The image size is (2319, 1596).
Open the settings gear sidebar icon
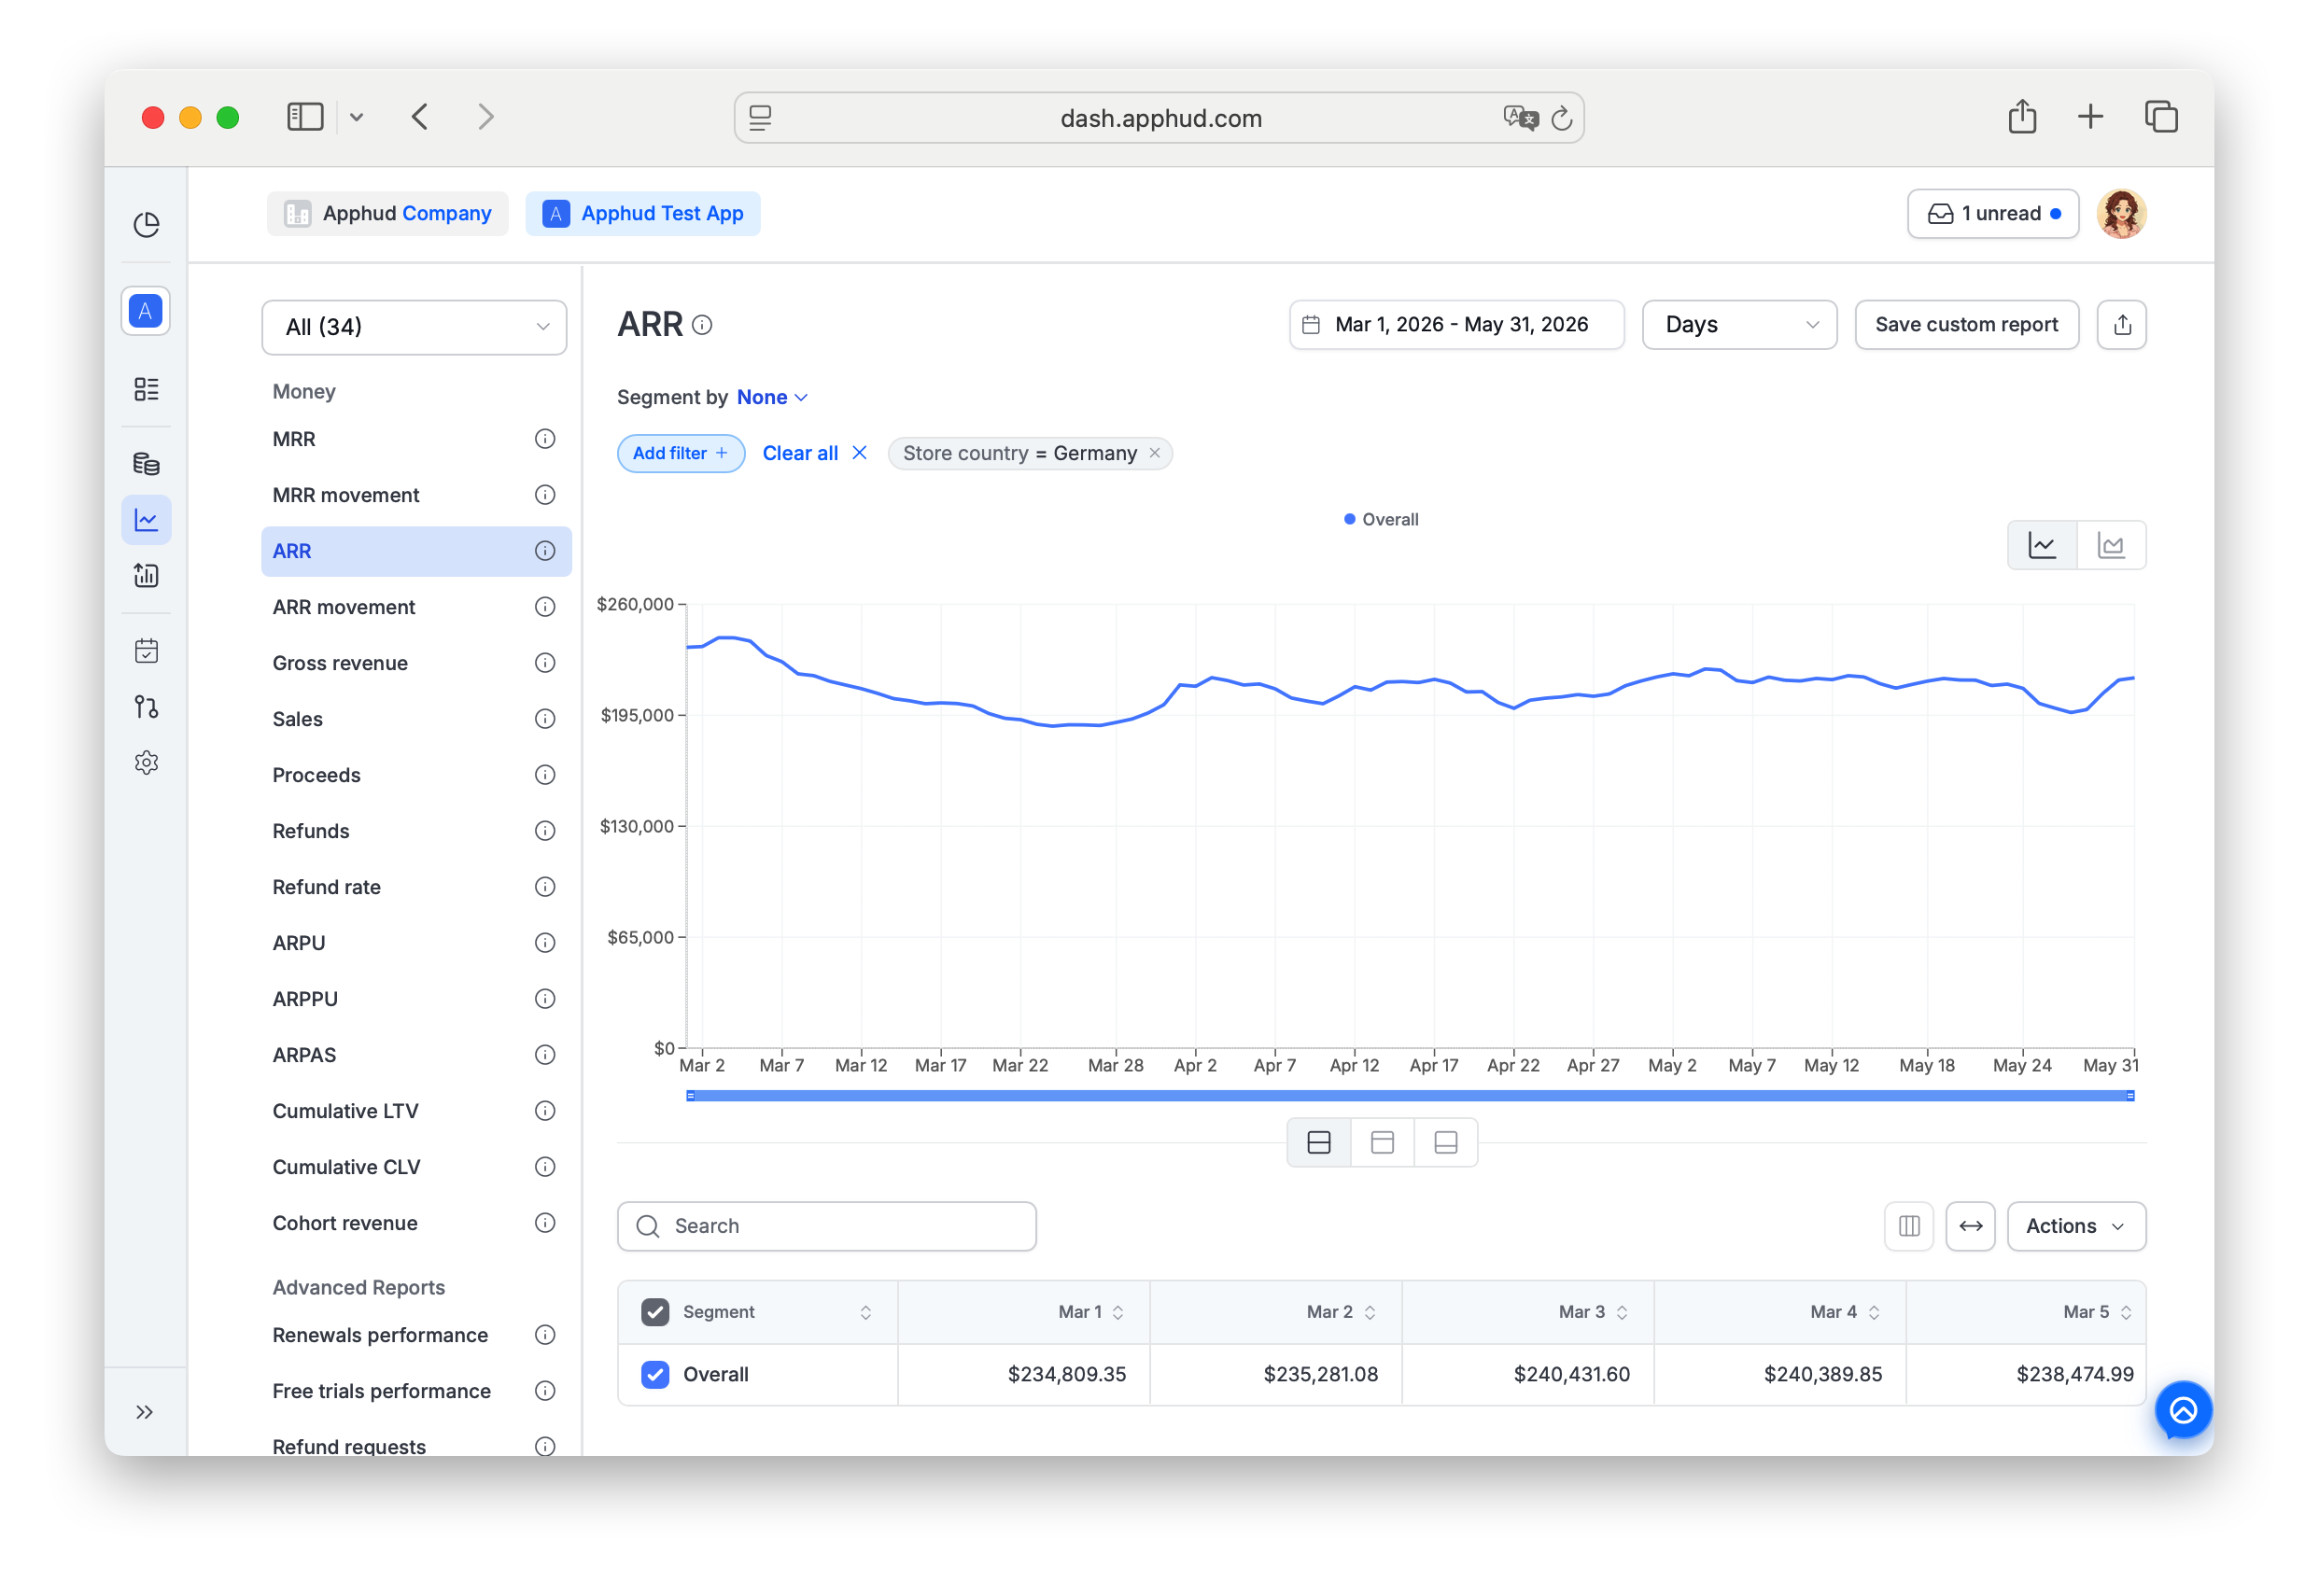point(146,763)
